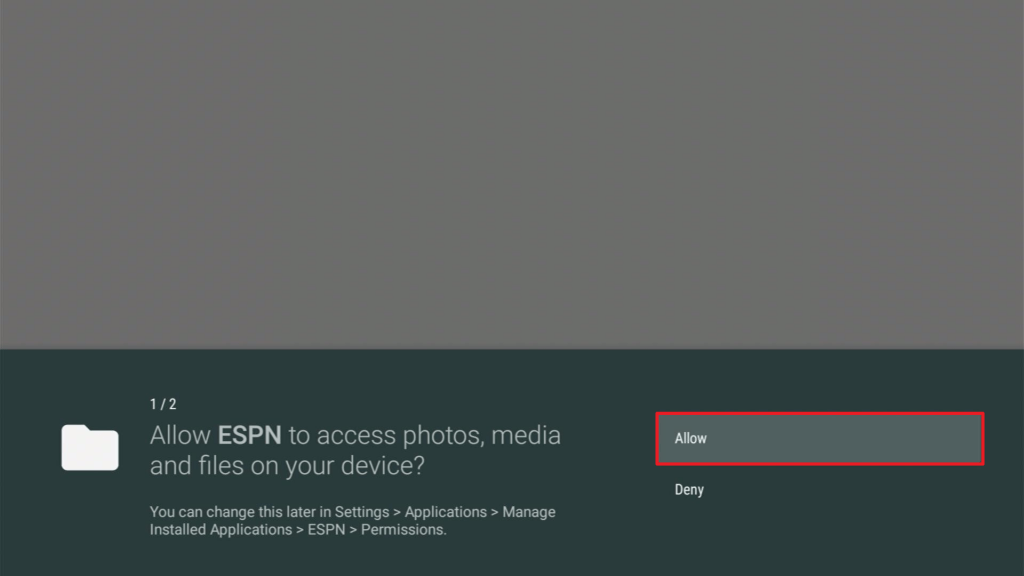Click the white folder icon
1024x576 pixels.
point(90,447)
